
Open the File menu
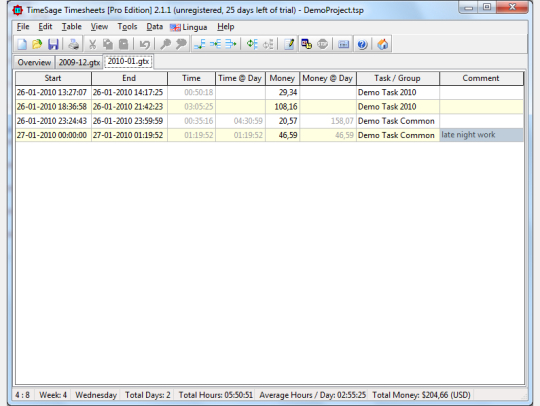(x=23, y=27)
